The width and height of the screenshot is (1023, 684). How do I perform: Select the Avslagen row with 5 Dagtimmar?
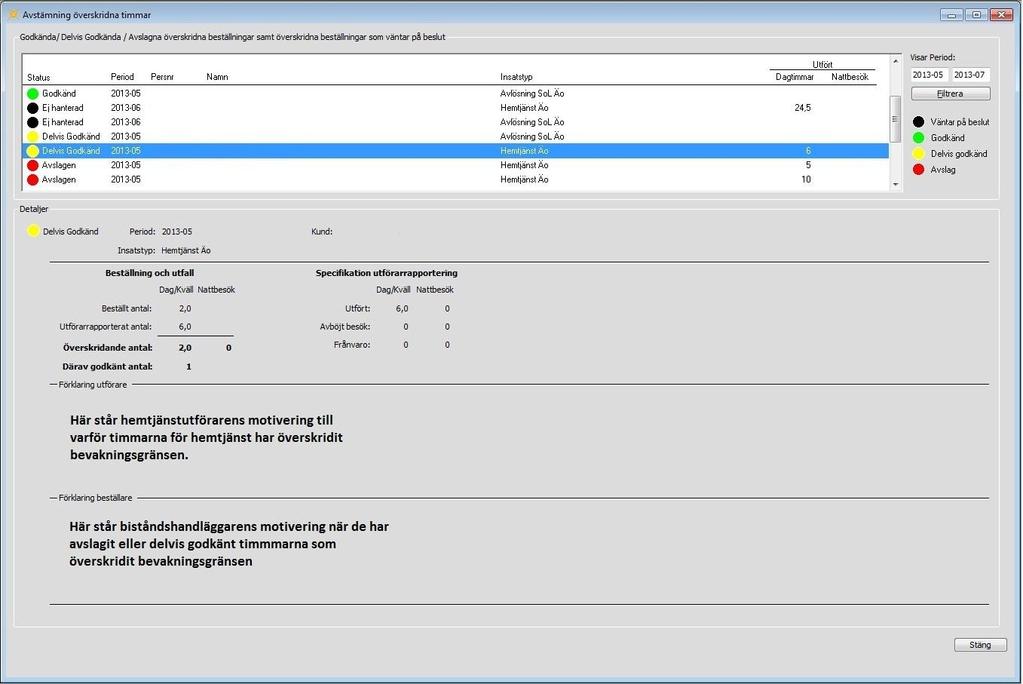[x=455, y=166]
